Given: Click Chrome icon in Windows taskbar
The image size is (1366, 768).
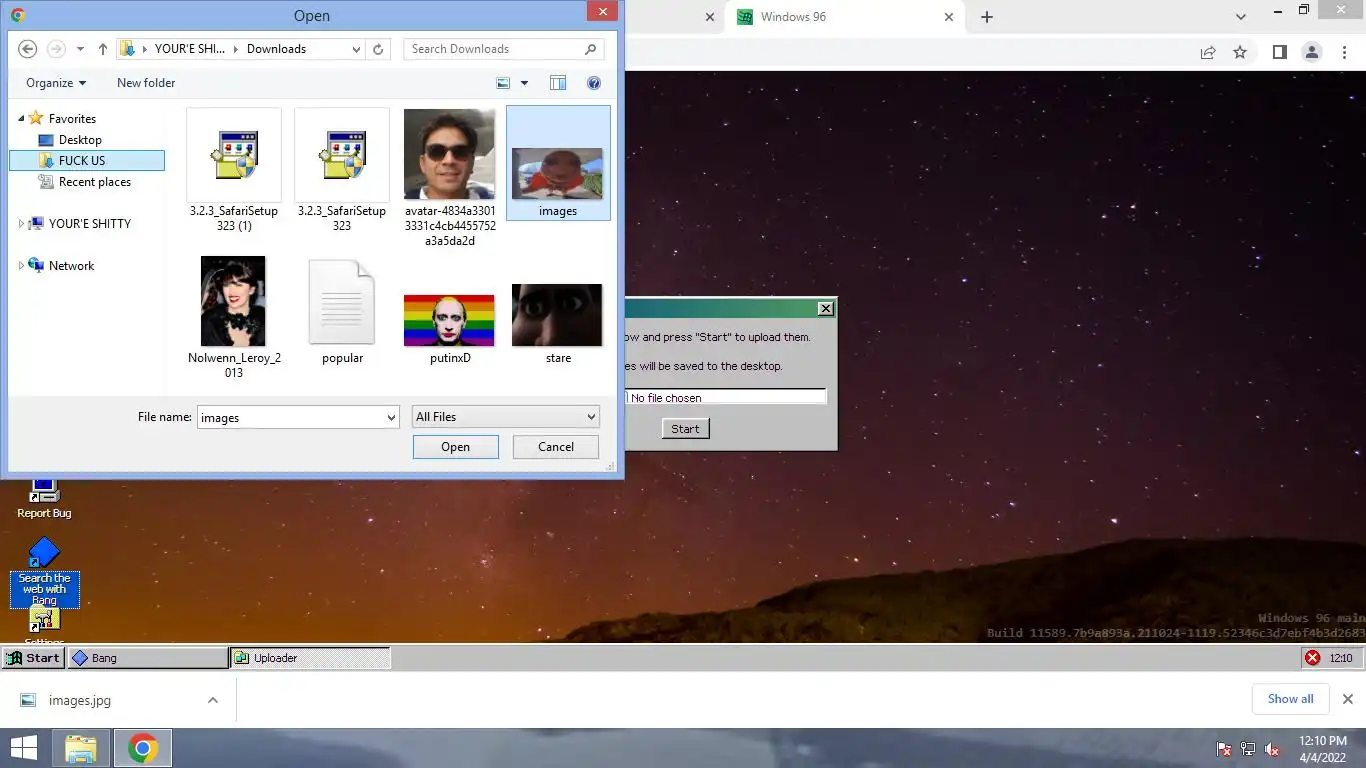Looking at the screenshot, I should click(143, 748).
